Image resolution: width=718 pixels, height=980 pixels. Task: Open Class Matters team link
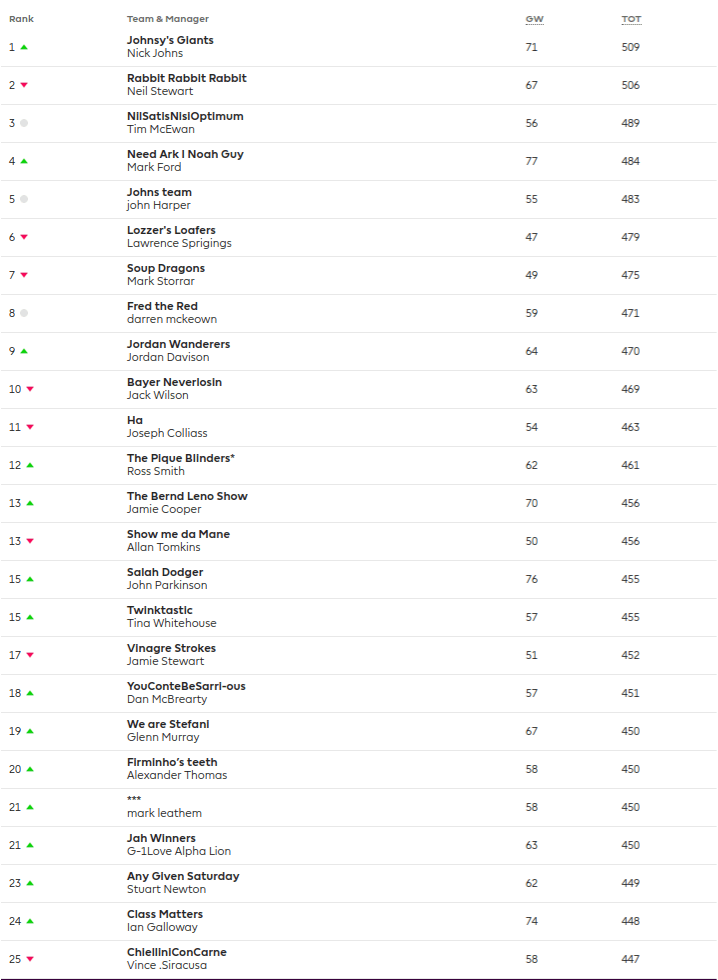pyautogui.click(x=165, y=914)
